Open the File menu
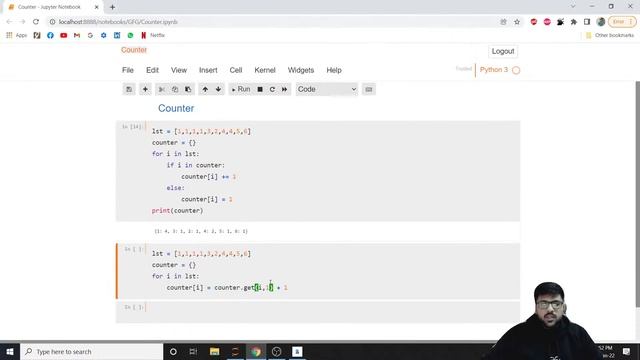 128,70
